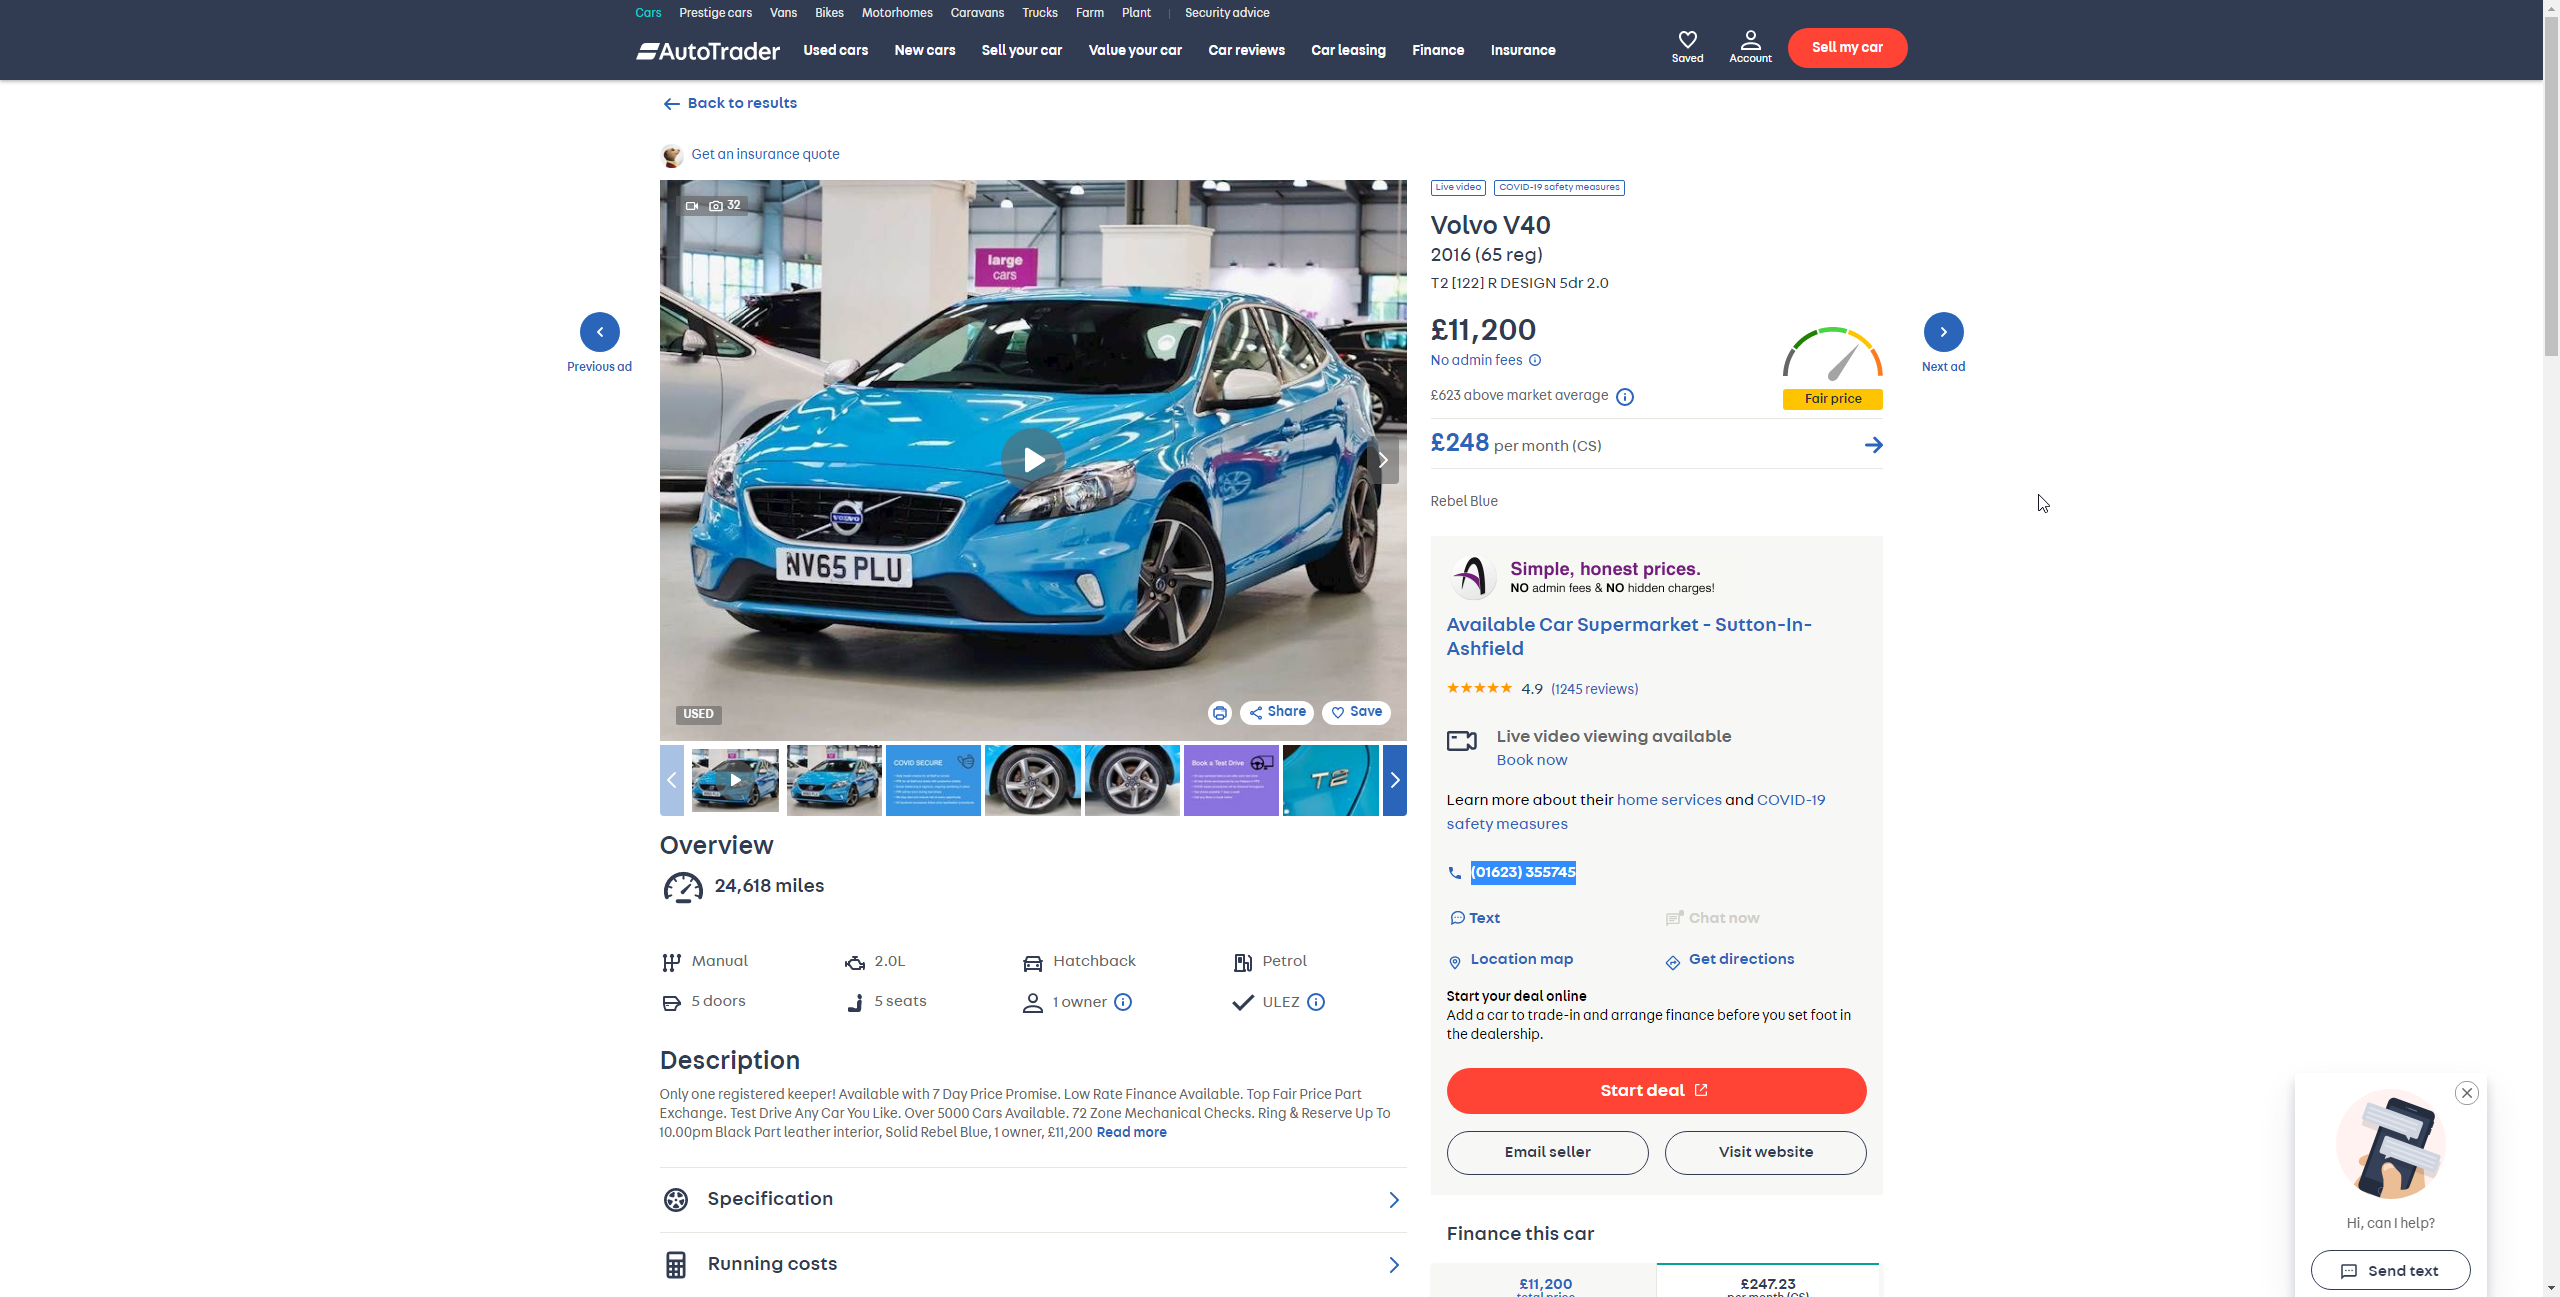
Task: Click Visit website button
Action: (1765, 1153)
